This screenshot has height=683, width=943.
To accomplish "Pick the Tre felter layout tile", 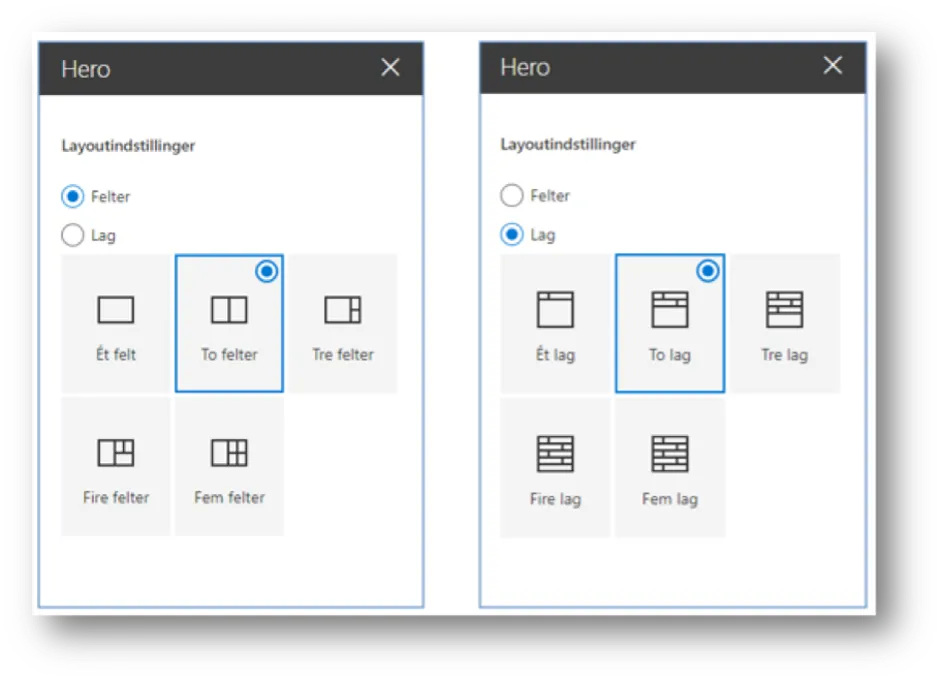I will (343, 323).
